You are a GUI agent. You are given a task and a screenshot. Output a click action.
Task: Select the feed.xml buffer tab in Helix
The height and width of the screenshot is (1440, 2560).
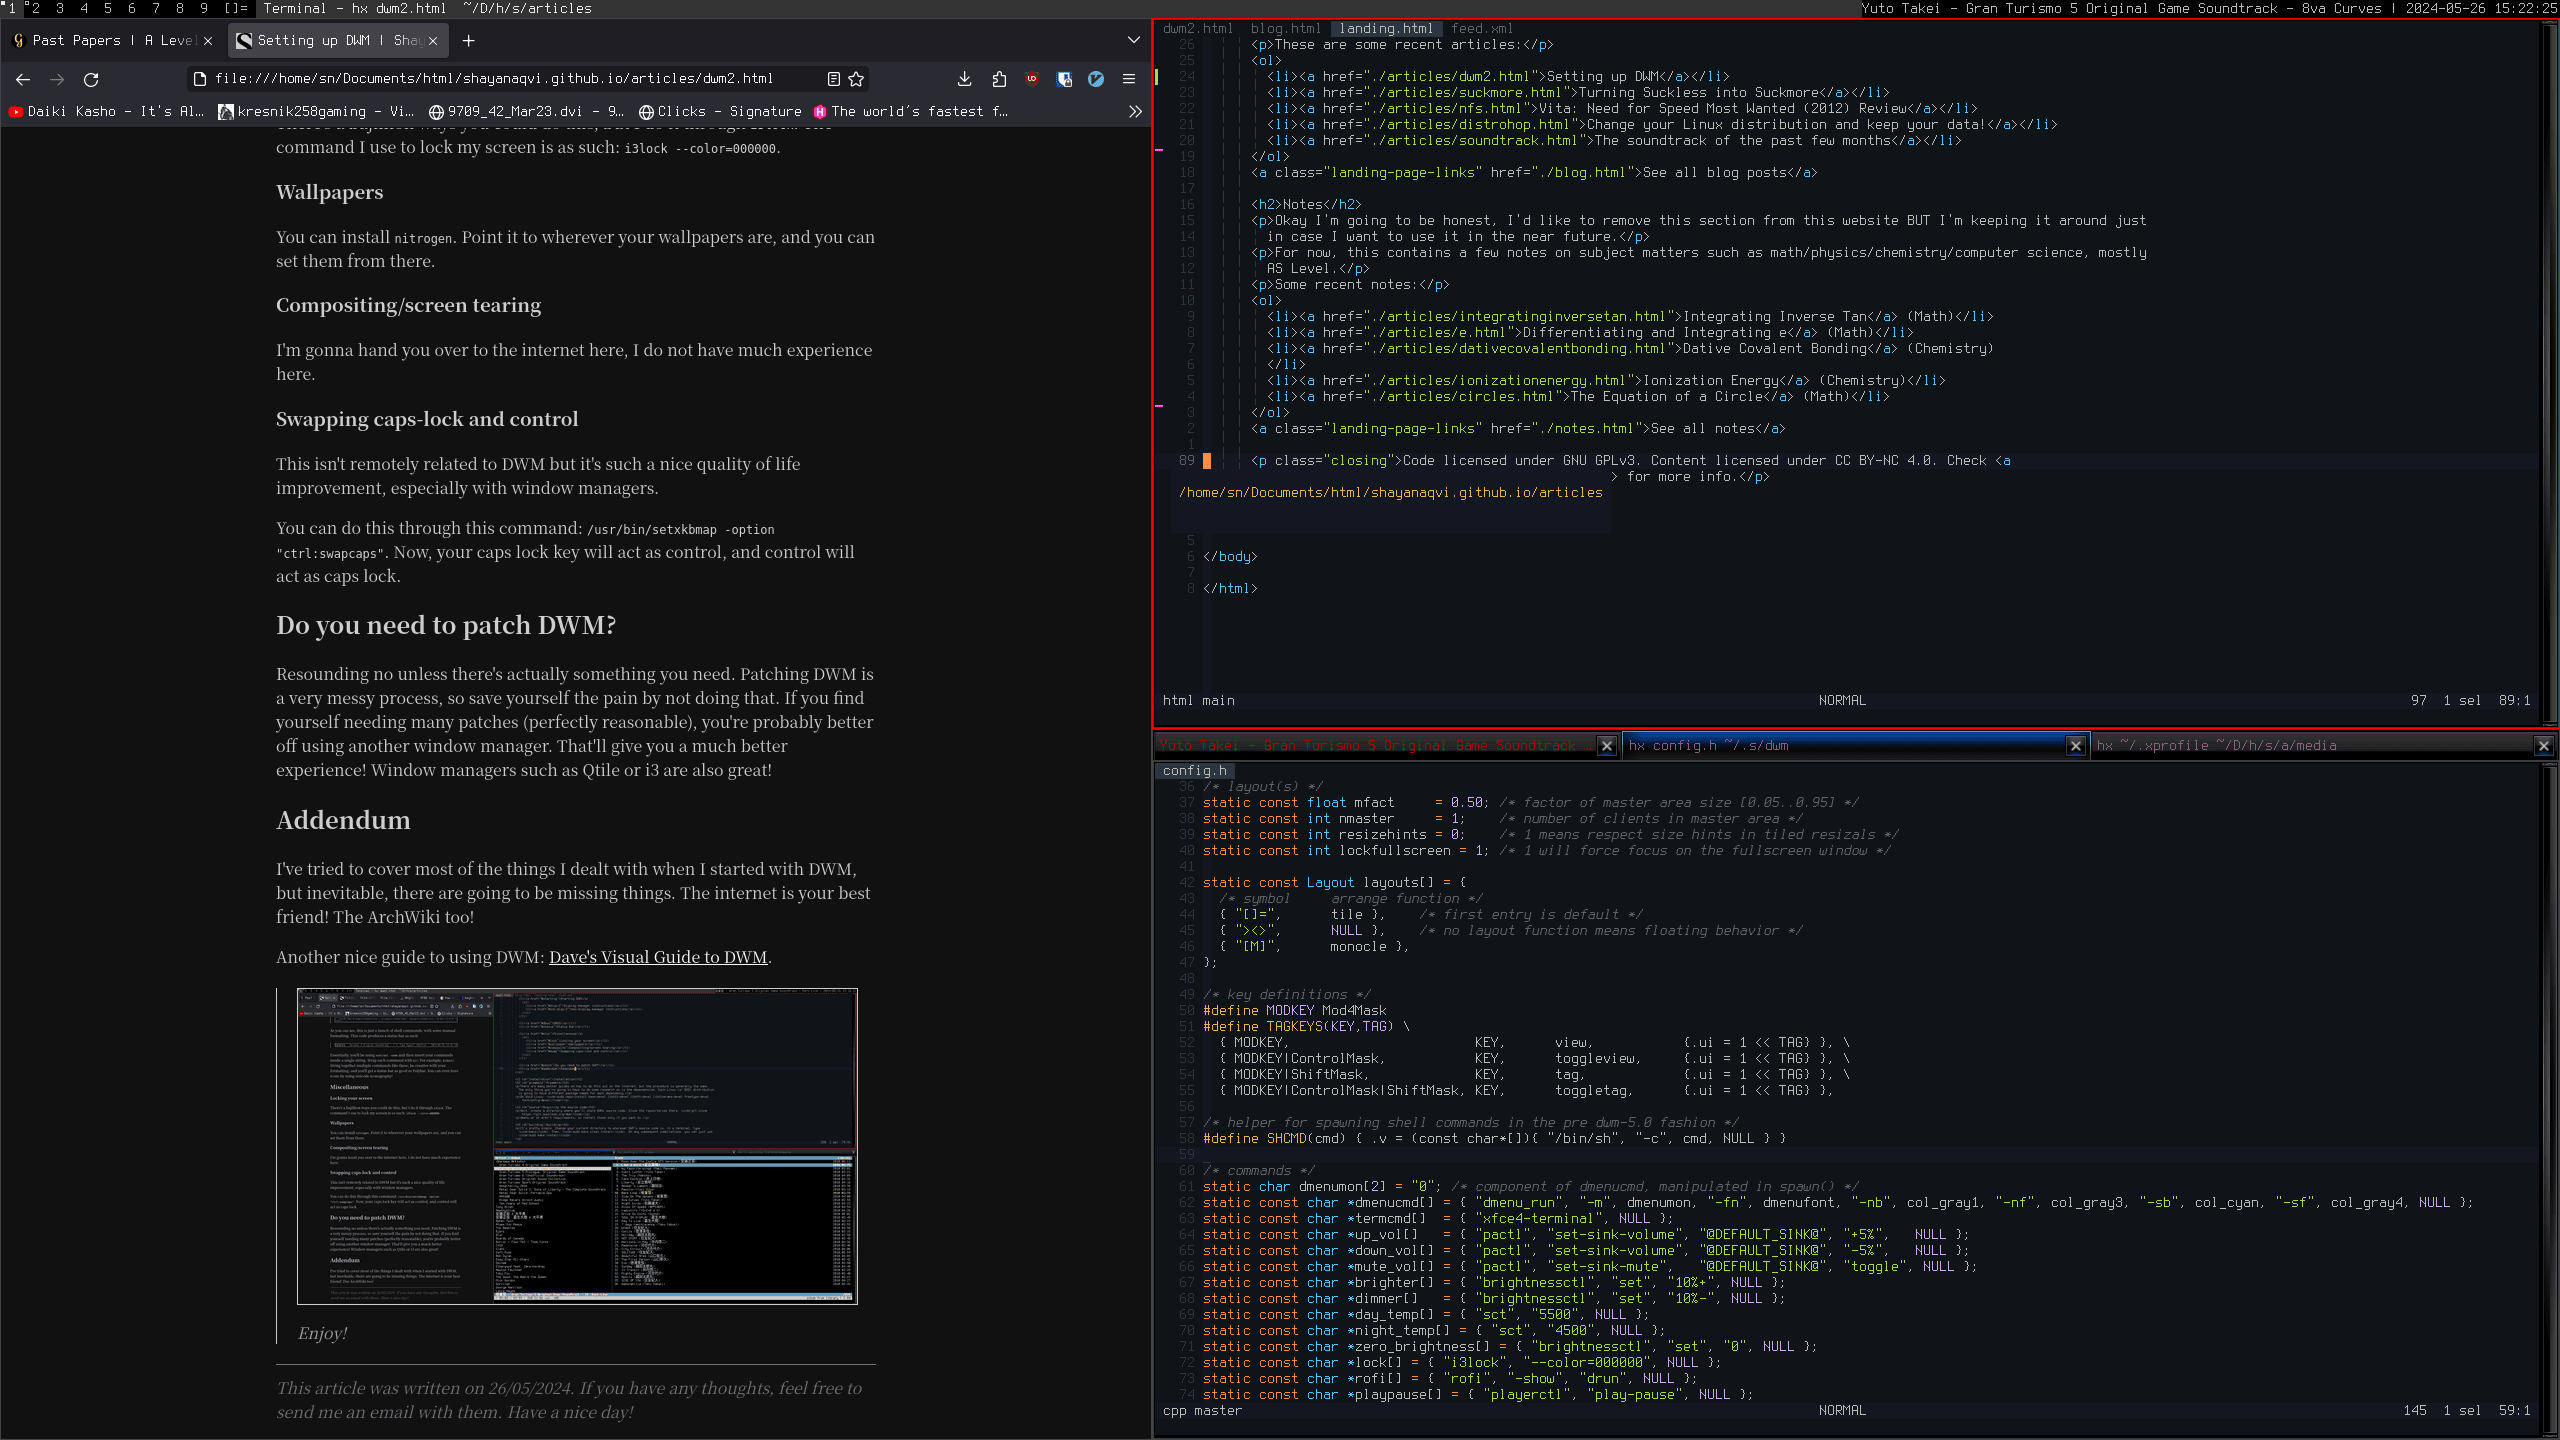click(x=1482, y=29)
